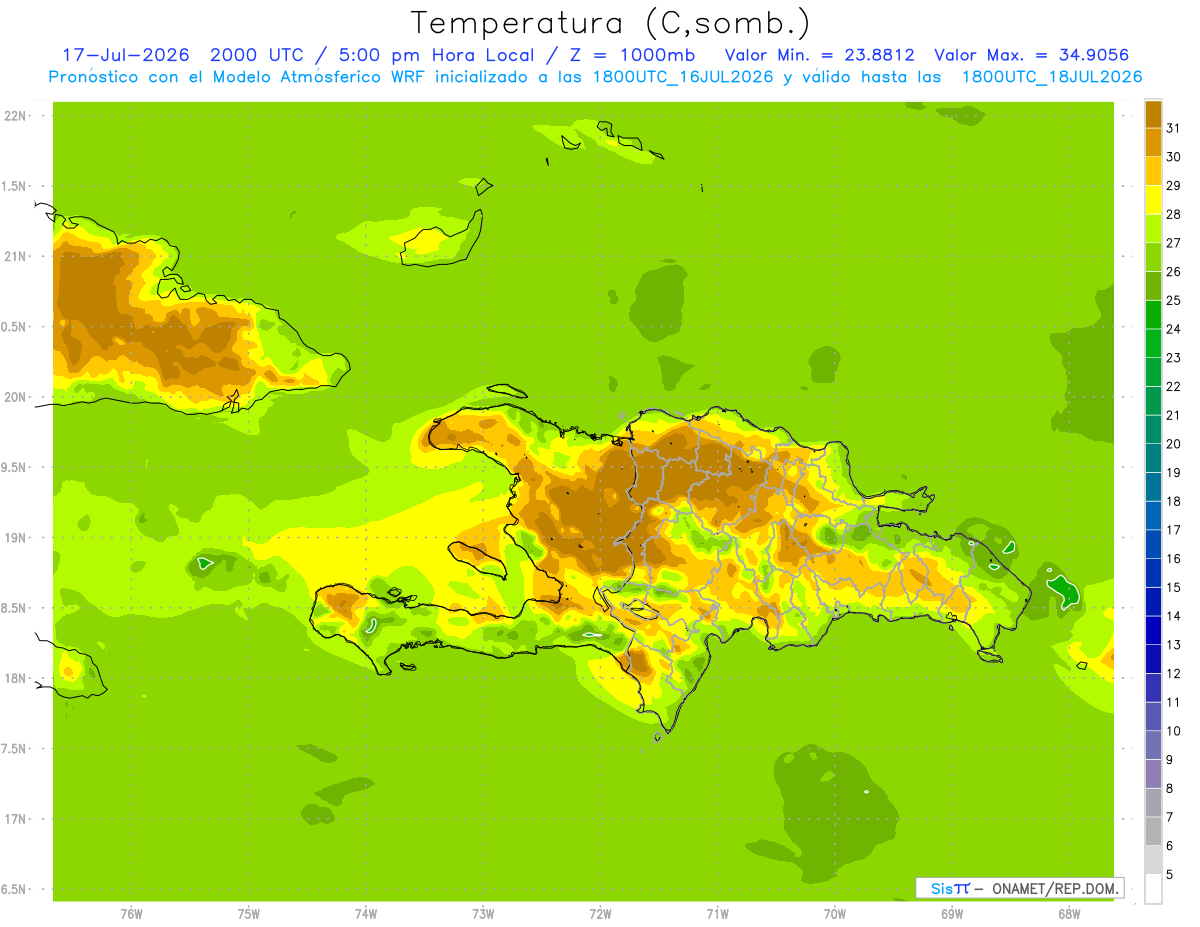The height and width of the screenshot is (927, 1200).
Task: Select the pressure level "Z = 1000mb"
Action: click(x=632, y=55)
